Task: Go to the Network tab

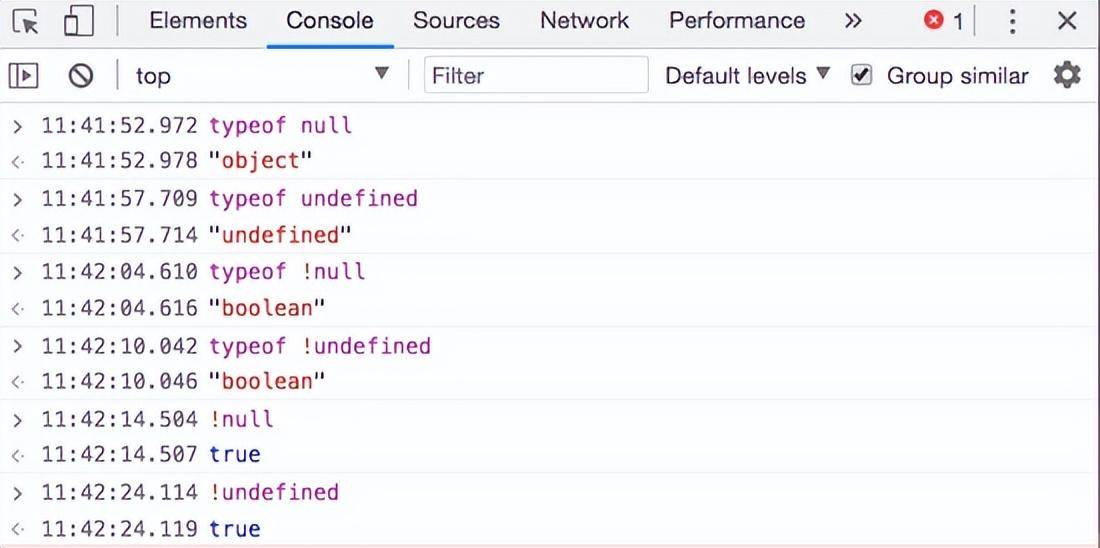Action: pos(585,21)
